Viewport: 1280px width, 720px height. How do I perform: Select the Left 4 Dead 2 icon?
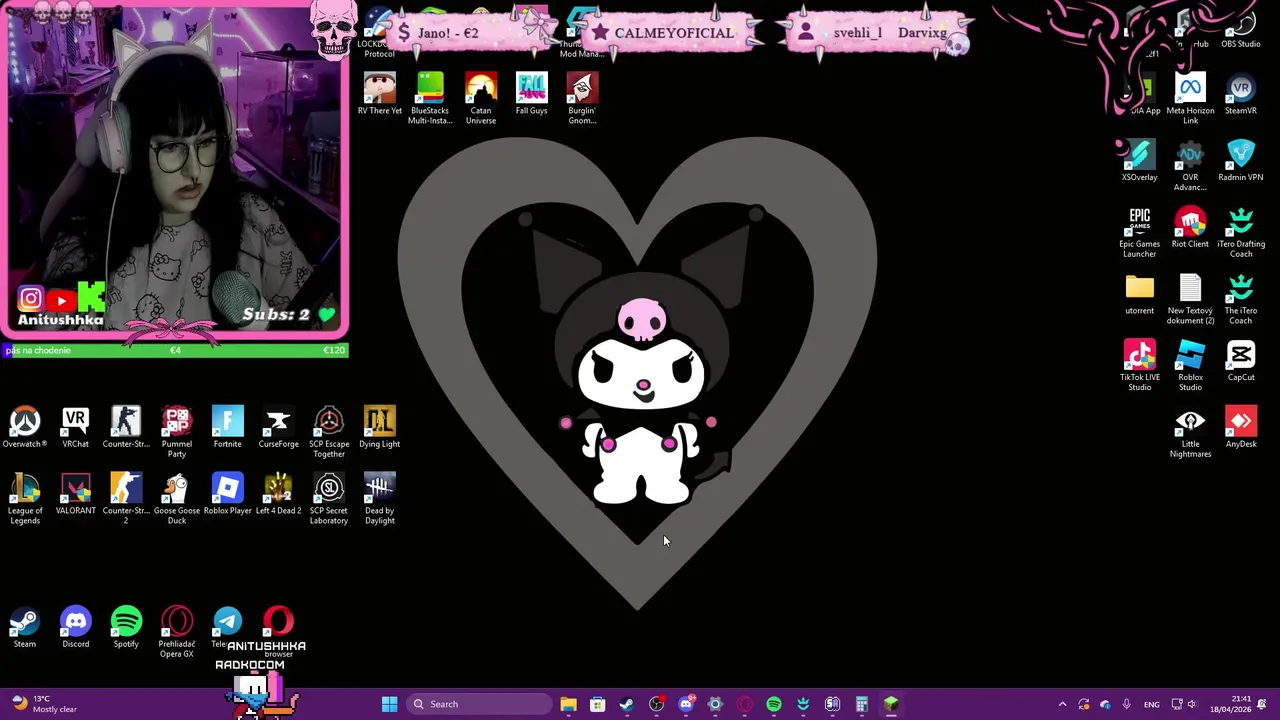pyautogui.click(x=278, y=494)
